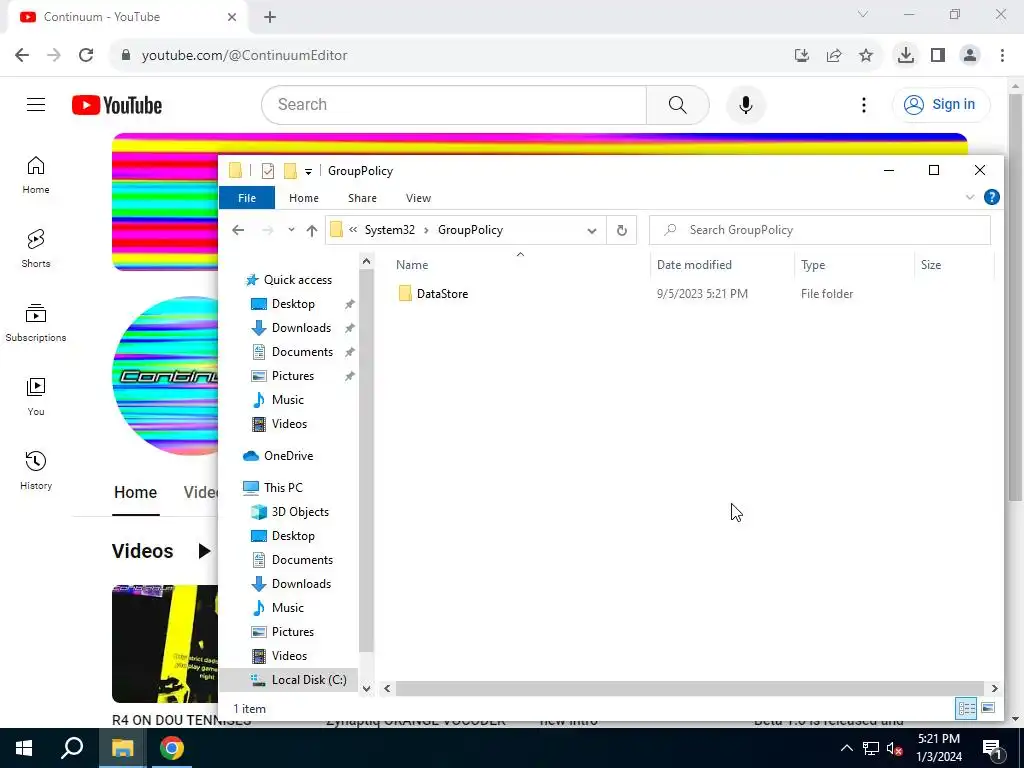Open the File tab in Explorer
The height and width of the screenshot is (768, 1024).
coord(247,198)
